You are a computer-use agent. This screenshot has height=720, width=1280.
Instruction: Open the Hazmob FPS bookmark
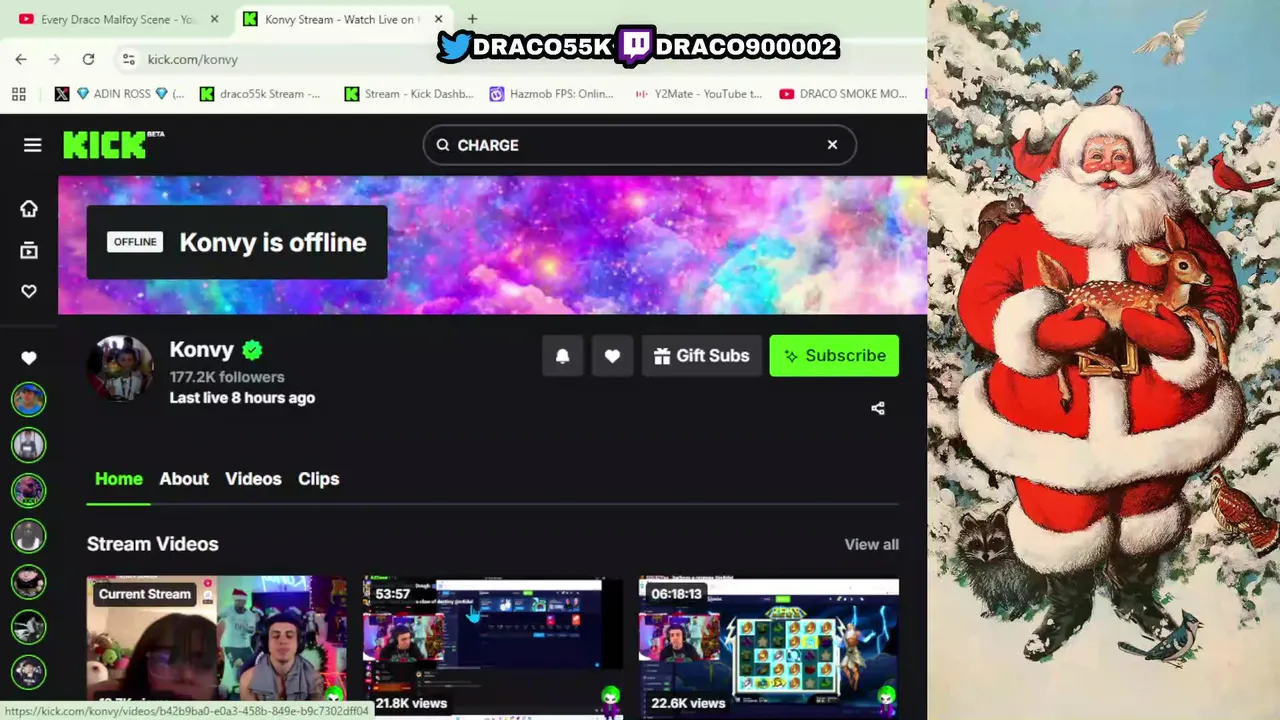pyautogui.click(x=552, y=94)
